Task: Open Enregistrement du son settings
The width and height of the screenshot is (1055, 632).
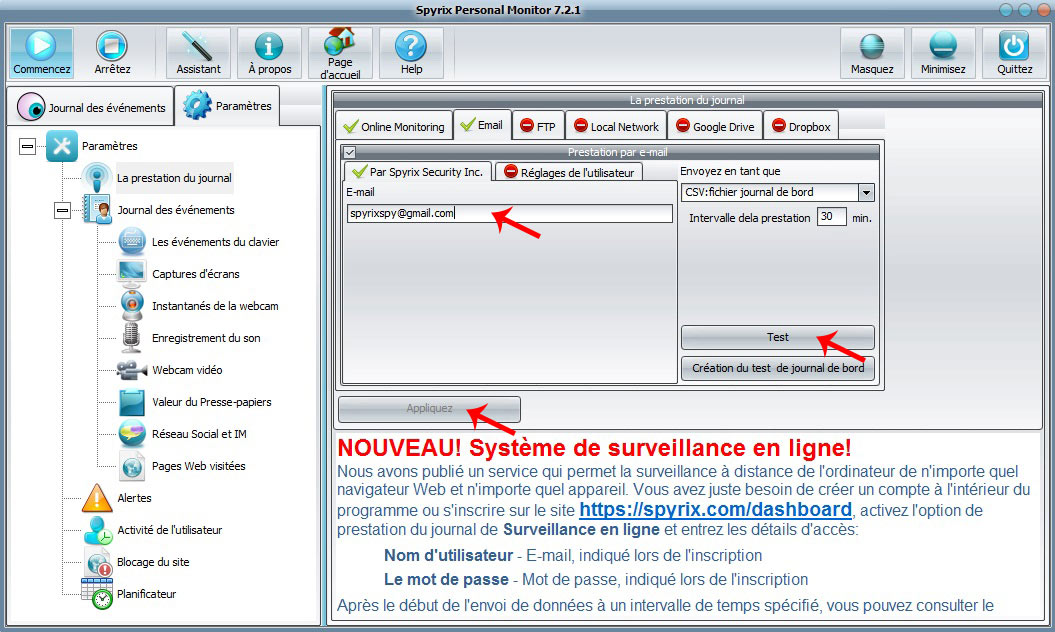Action: click(x=206, y=338)
